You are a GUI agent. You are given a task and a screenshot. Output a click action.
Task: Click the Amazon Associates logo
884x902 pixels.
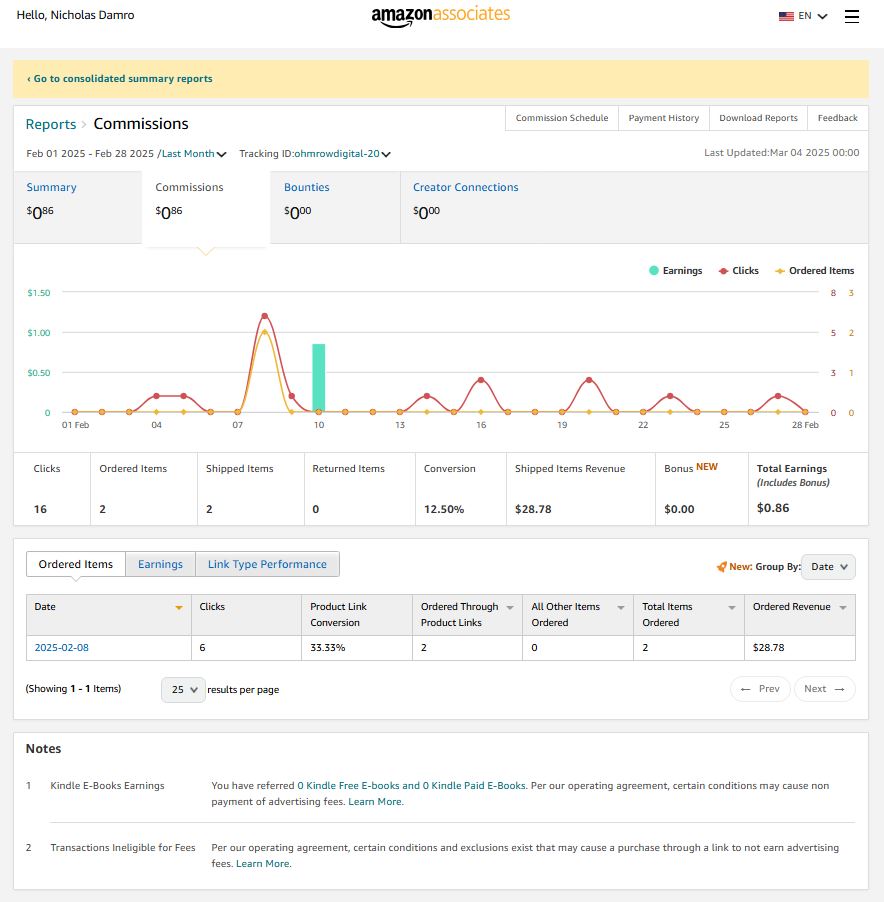click(441, 16)
